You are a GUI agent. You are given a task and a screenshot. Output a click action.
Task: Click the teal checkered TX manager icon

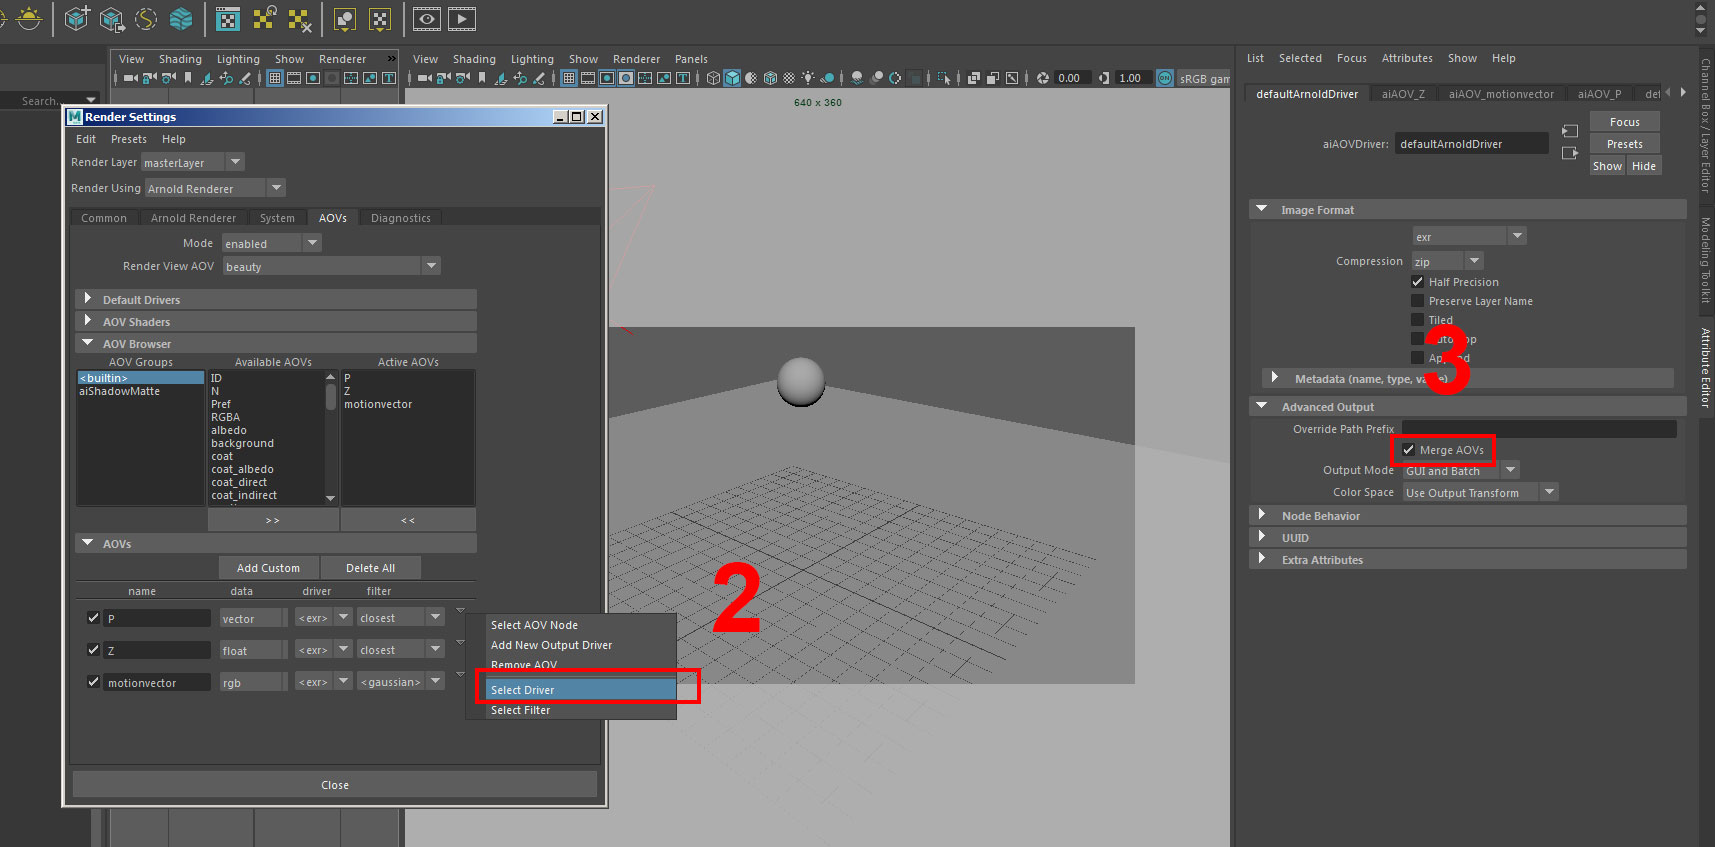[x=228, y=18]
